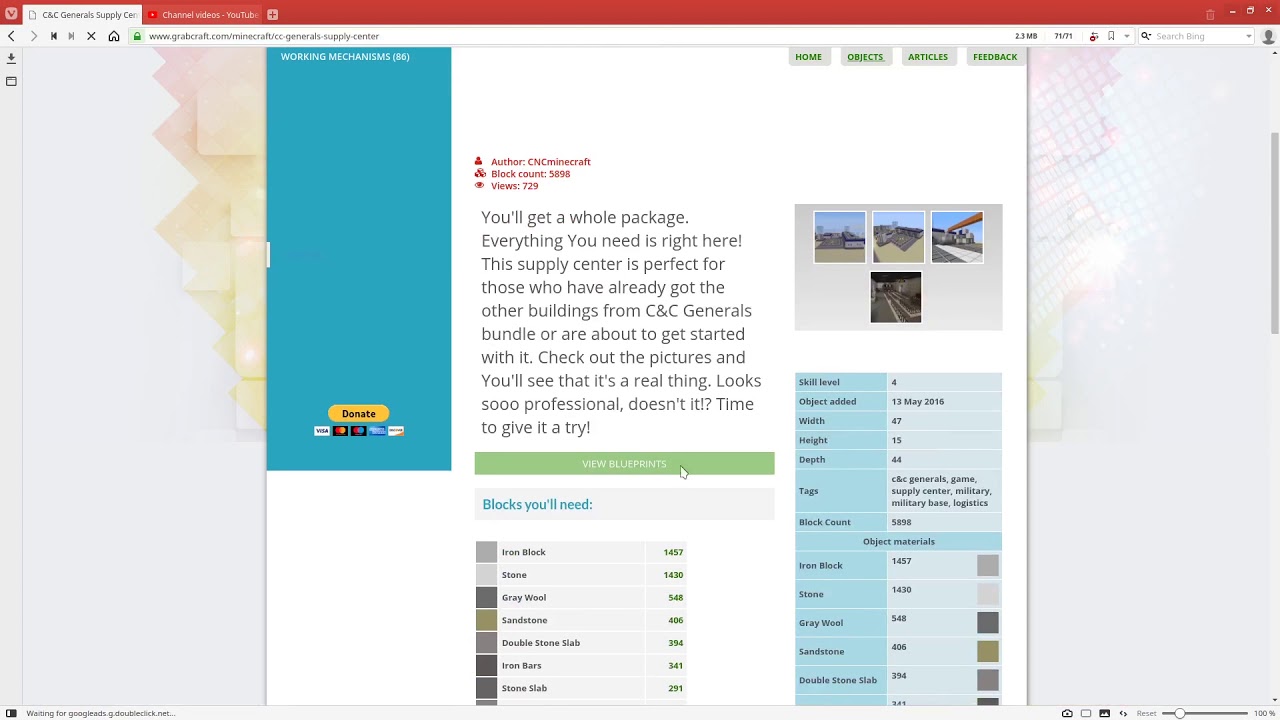Open the OBJECTS menu item
1280x720 pixels.
pyautogui.click(x=865, y=57)
